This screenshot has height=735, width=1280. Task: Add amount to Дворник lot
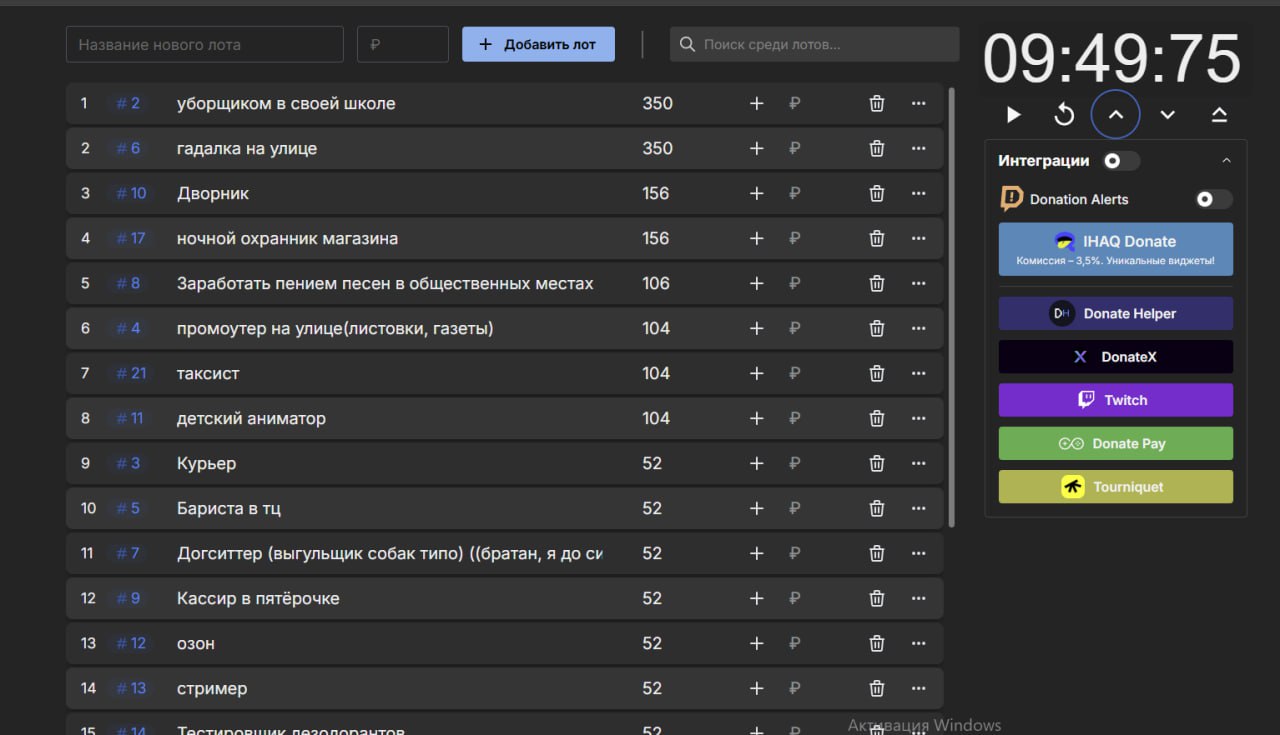[x=756, y=193]
